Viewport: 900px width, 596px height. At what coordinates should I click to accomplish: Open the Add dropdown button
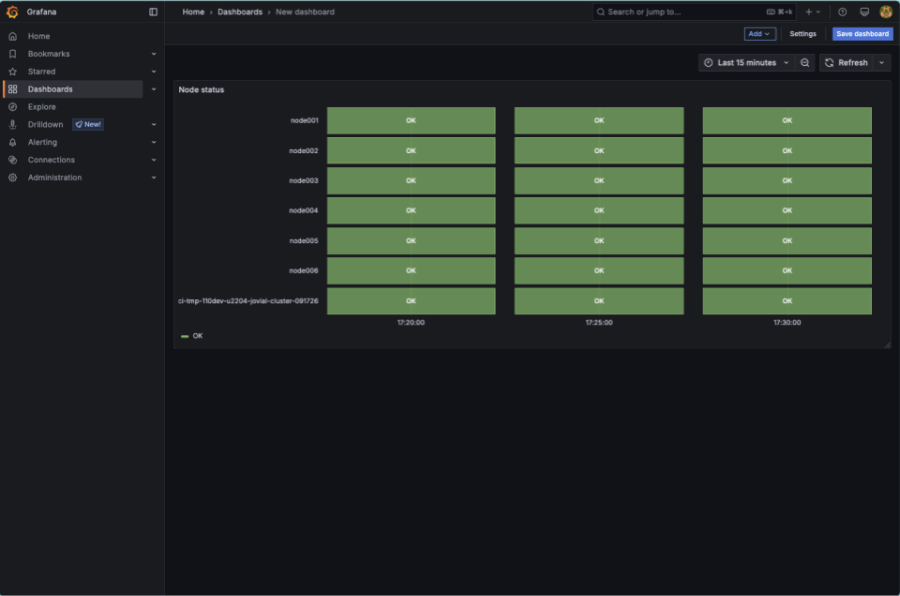click(760, 34)
